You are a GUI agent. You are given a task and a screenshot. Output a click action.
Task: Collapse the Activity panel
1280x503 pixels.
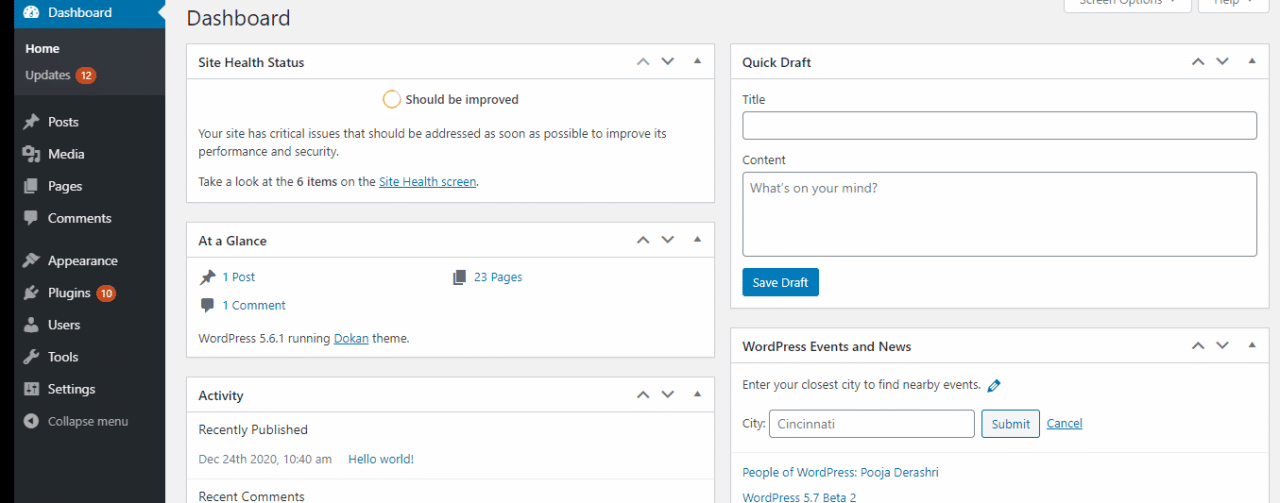click(697, 395)
